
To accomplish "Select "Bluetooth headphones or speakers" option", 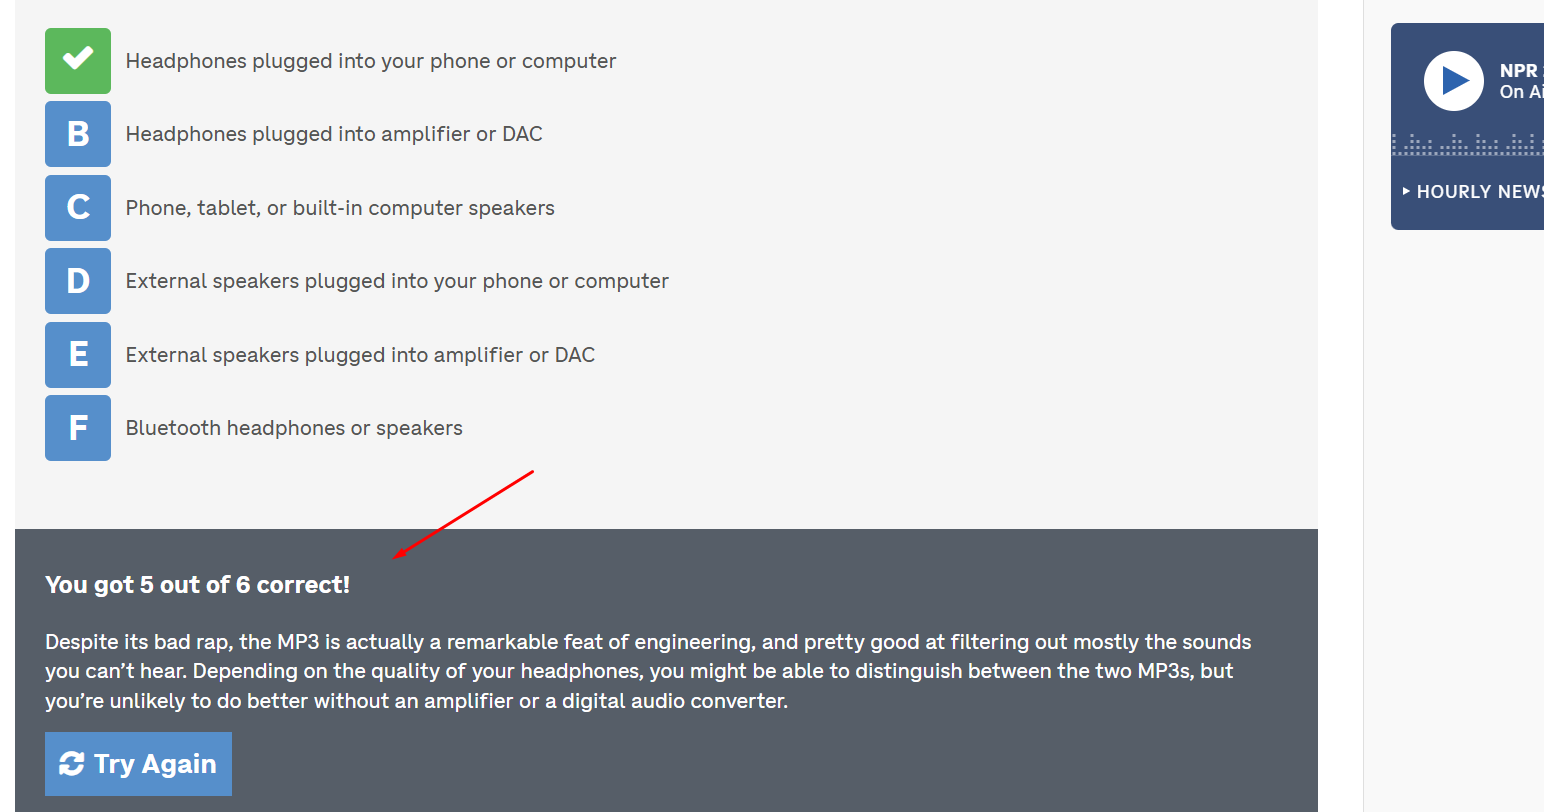I will (x=294, y=428).
